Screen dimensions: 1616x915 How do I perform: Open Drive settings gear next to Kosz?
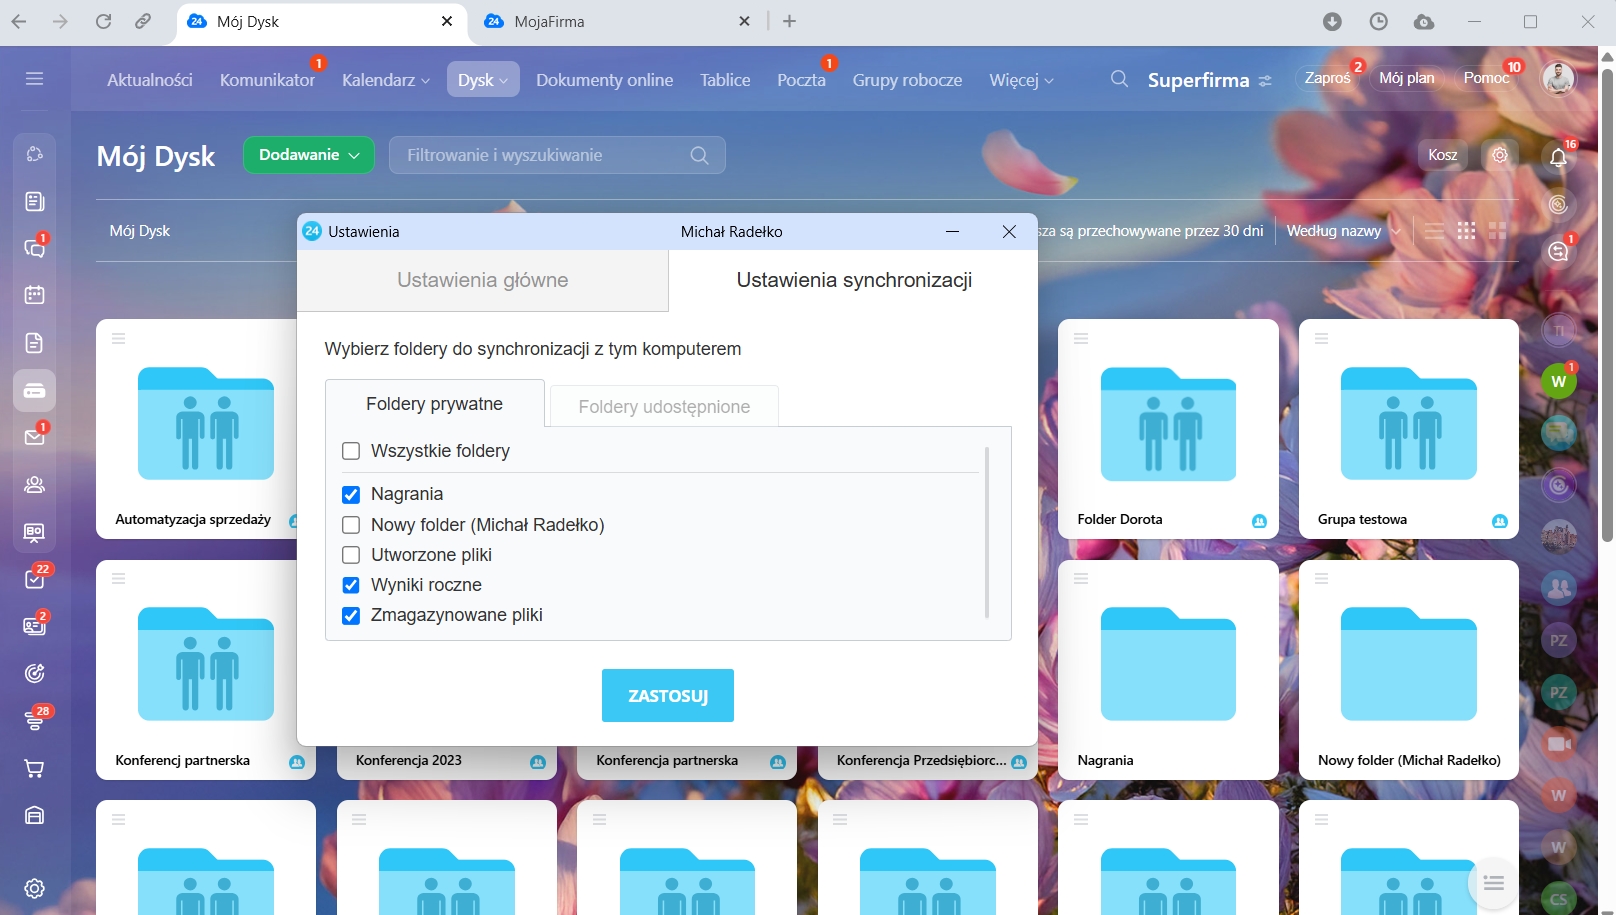tap(1499, 155)
